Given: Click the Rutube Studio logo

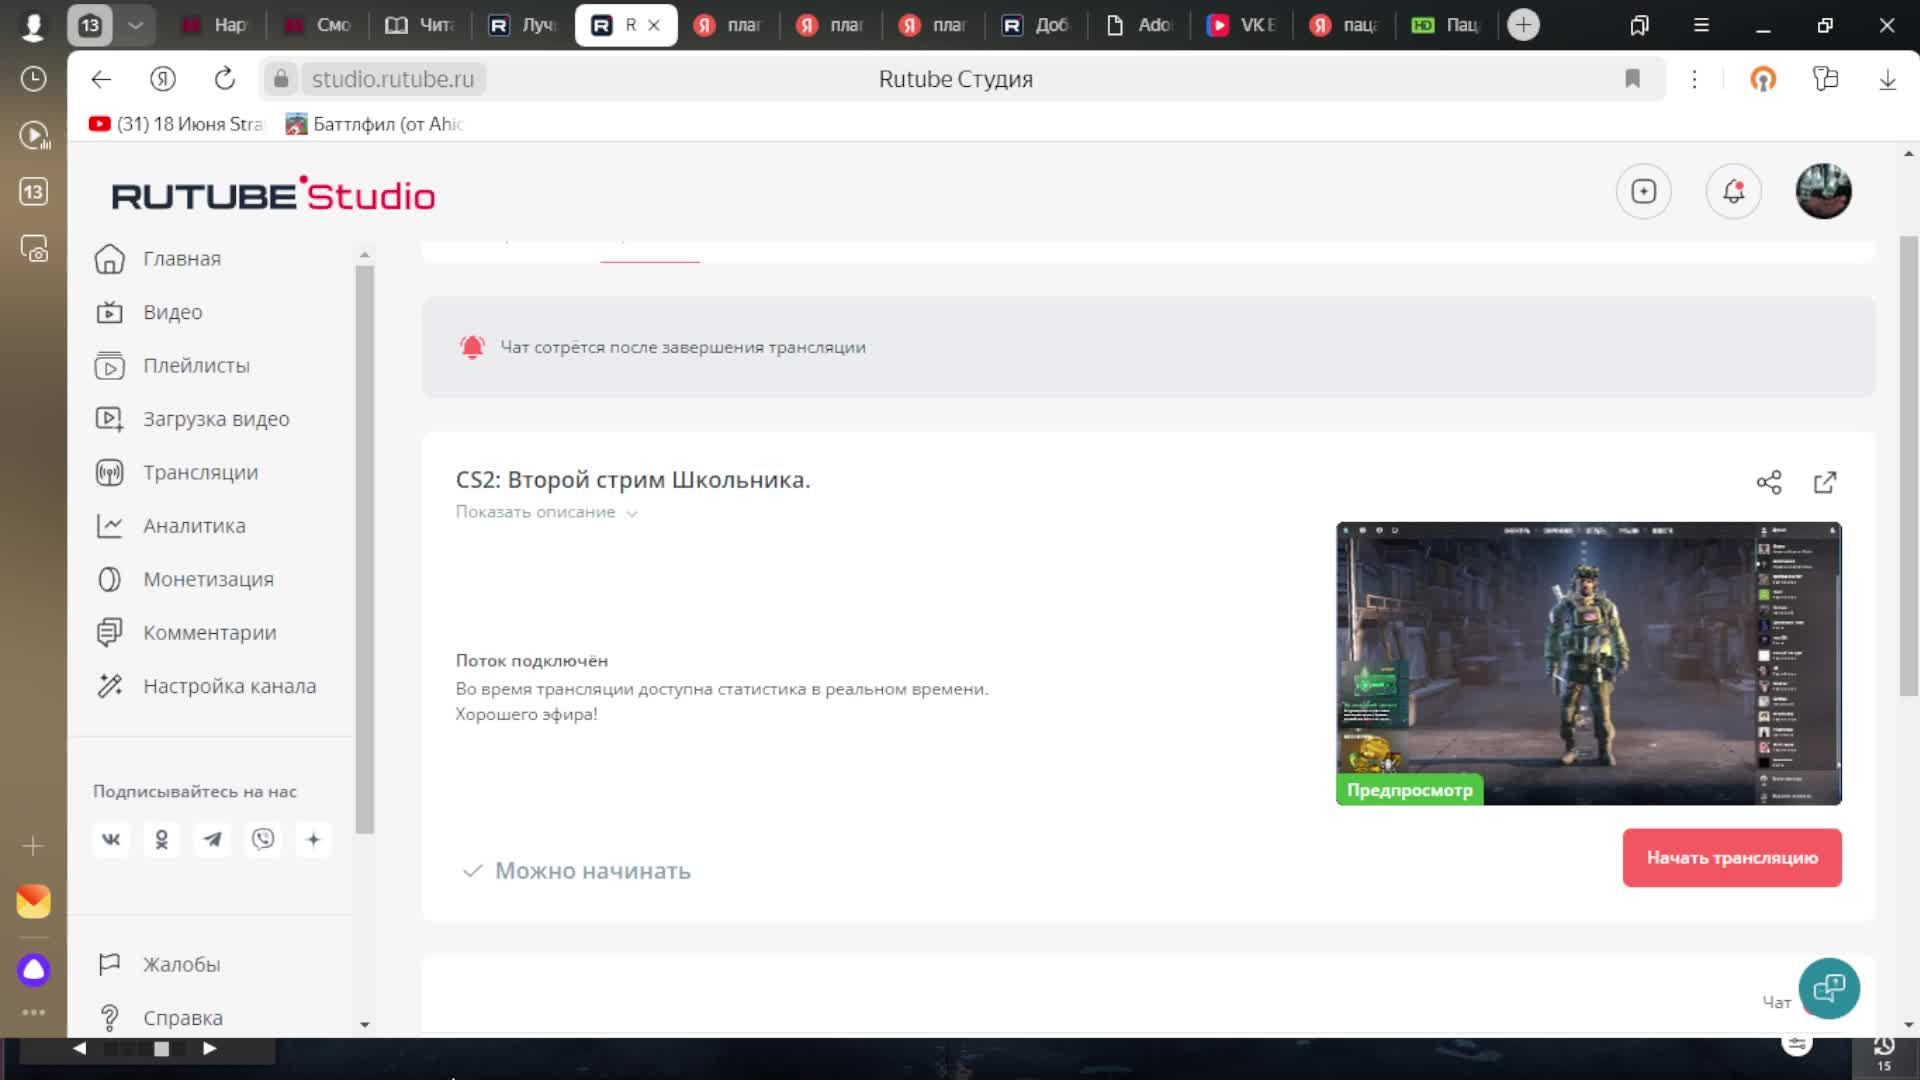Looking at the screenshot, I should click(x=273, y=194).
